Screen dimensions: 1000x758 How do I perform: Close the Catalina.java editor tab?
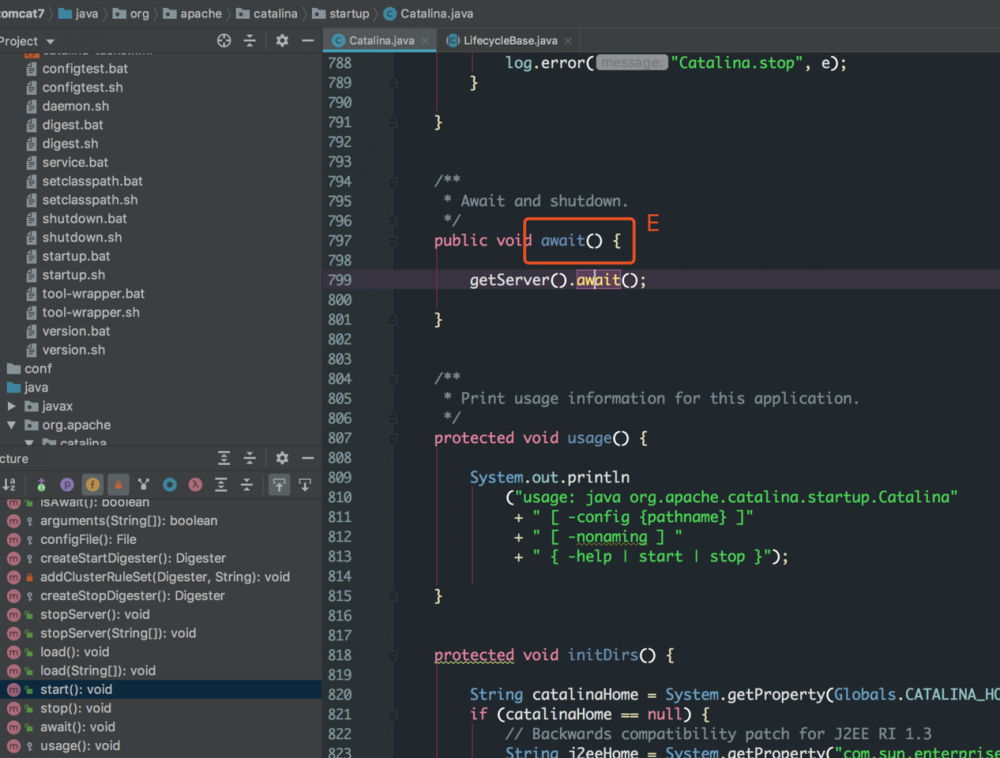[425, 41]
